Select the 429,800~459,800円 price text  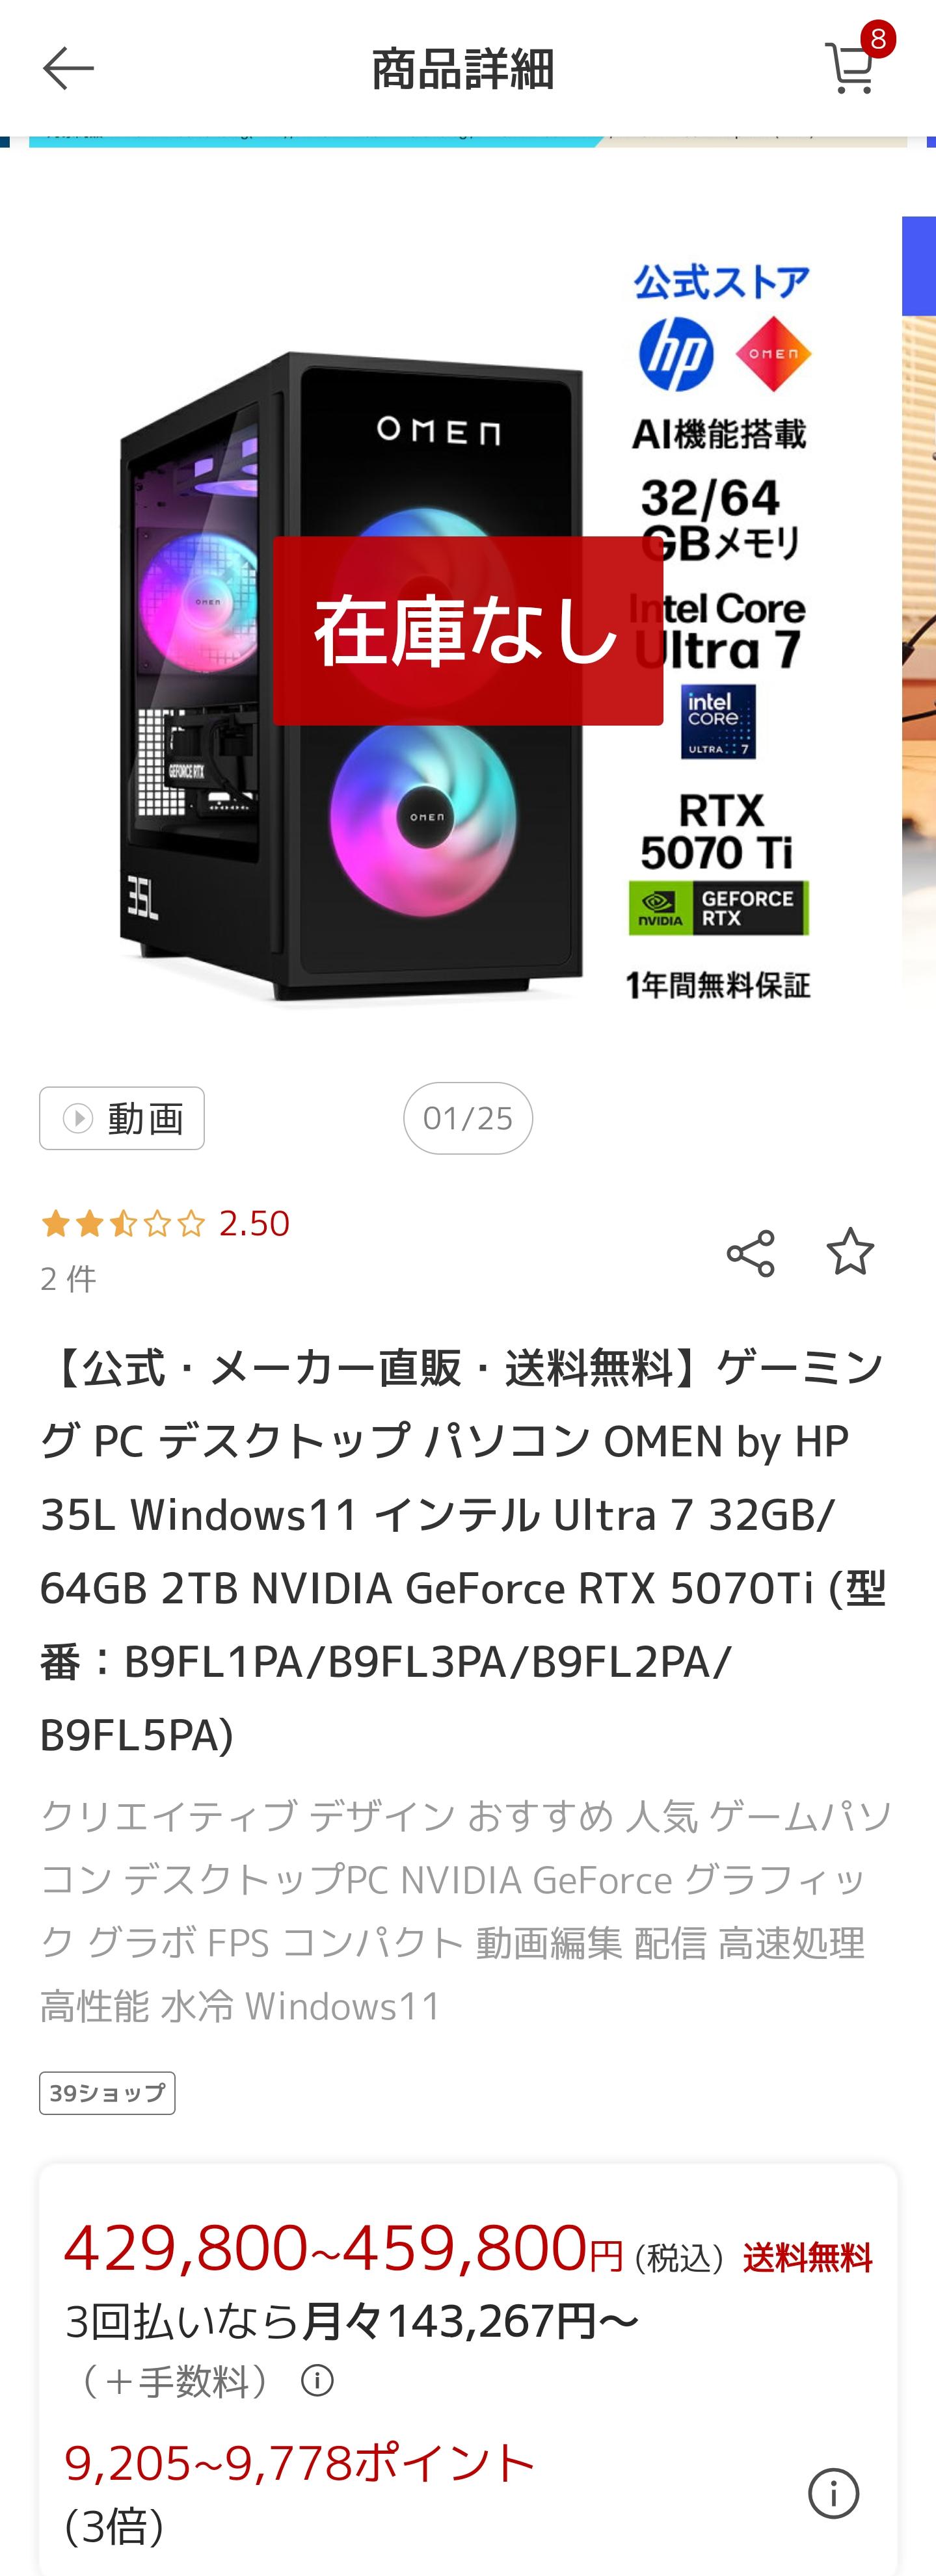(x=343, y=2248)
